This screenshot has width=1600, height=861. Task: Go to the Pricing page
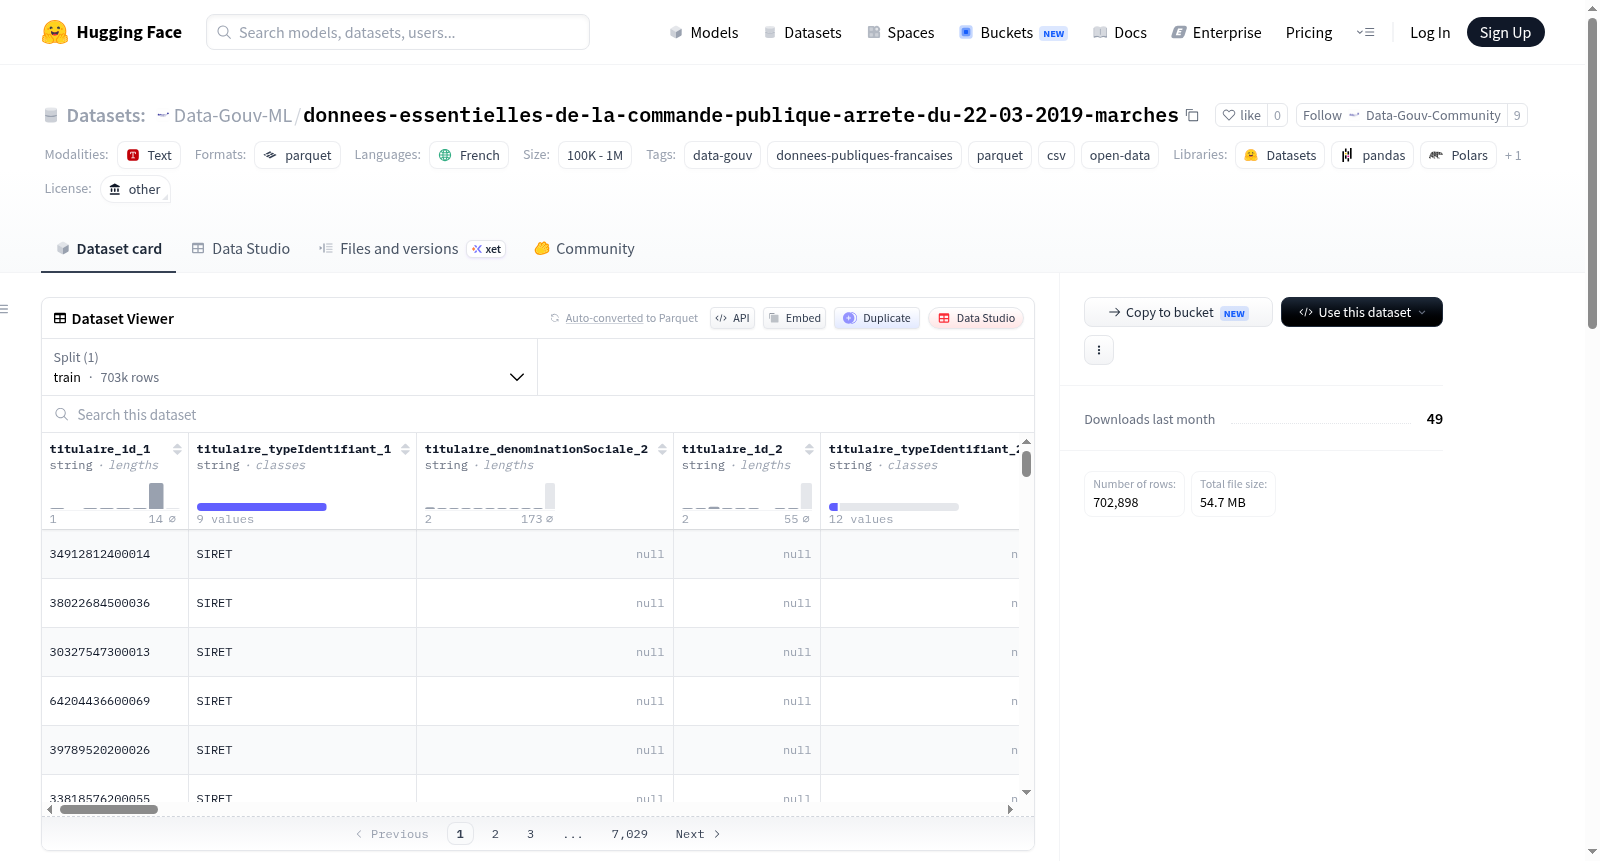(x=1309, y=32)
